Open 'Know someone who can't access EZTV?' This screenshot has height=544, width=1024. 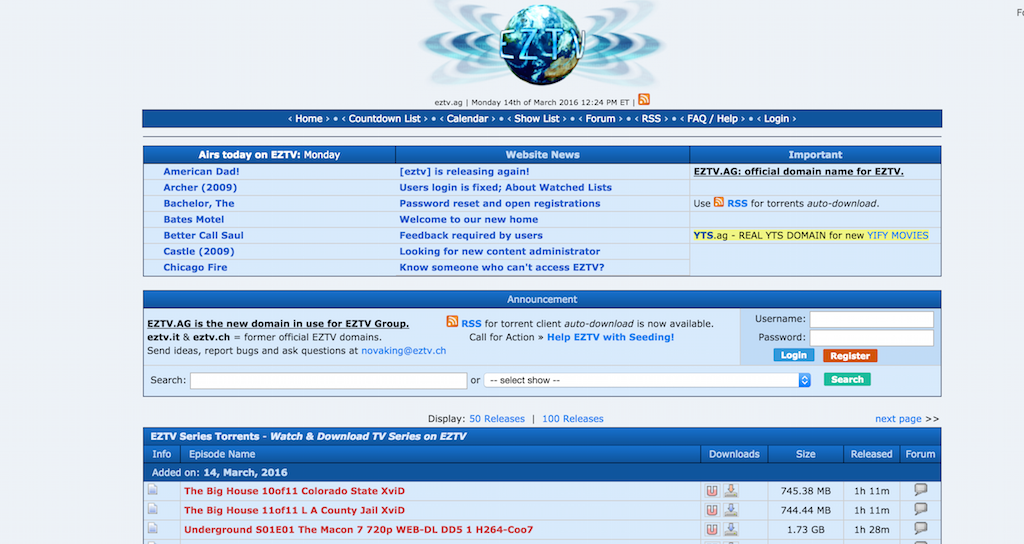click(x=502, y=267)
